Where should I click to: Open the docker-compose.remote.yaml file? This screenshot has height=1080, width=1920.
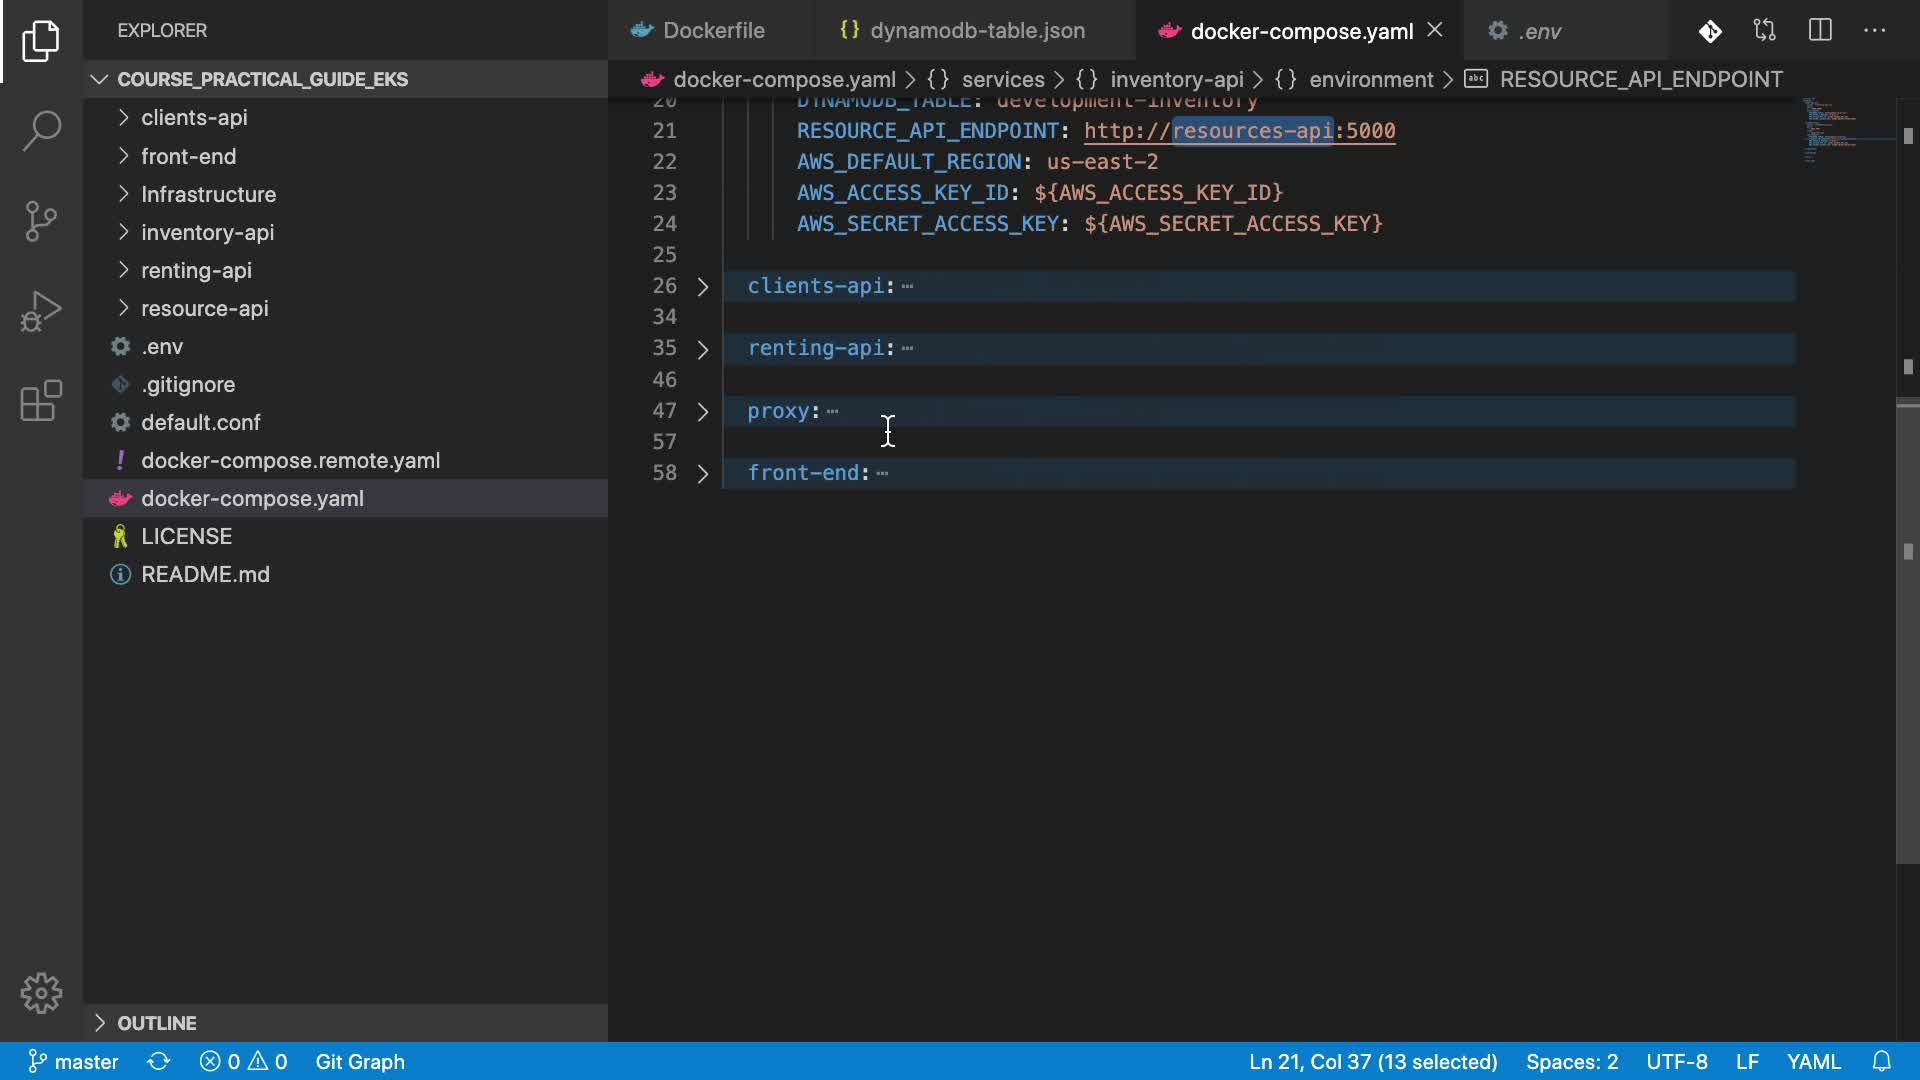coord(290,460)
